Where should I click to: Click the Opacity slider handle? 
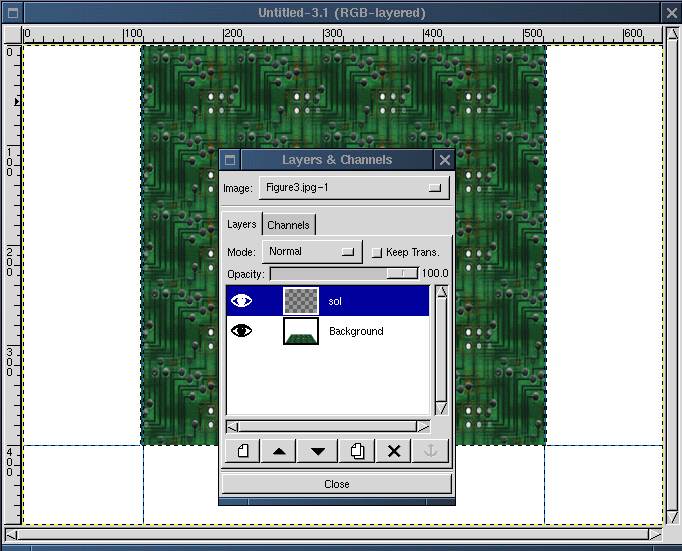pyautogui.click(x=402, y=273)
